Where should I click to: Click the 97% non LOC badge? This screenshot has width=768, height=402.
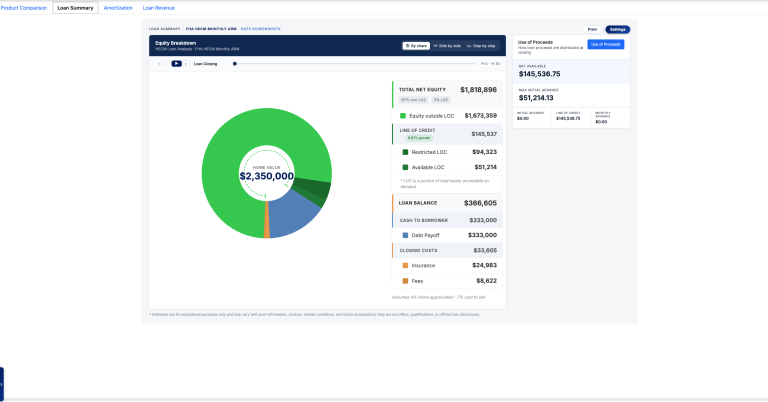click(x=414, y=100)
